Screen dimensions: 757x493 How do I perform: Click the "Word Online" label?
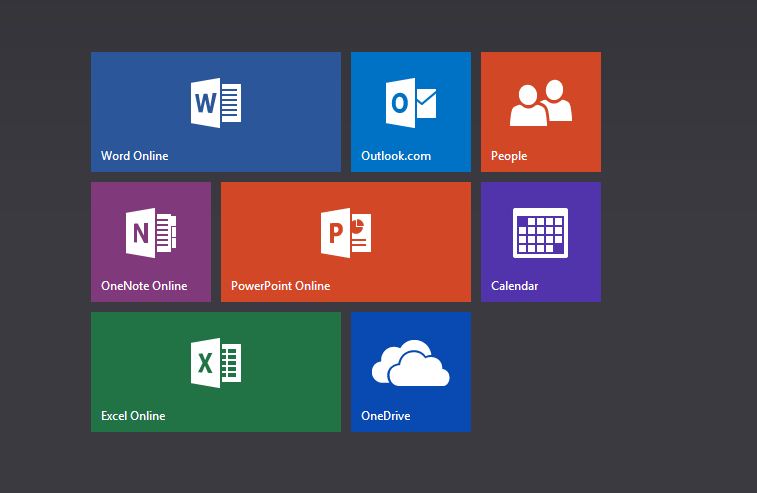pyautogui.click(x=135, y=156)
